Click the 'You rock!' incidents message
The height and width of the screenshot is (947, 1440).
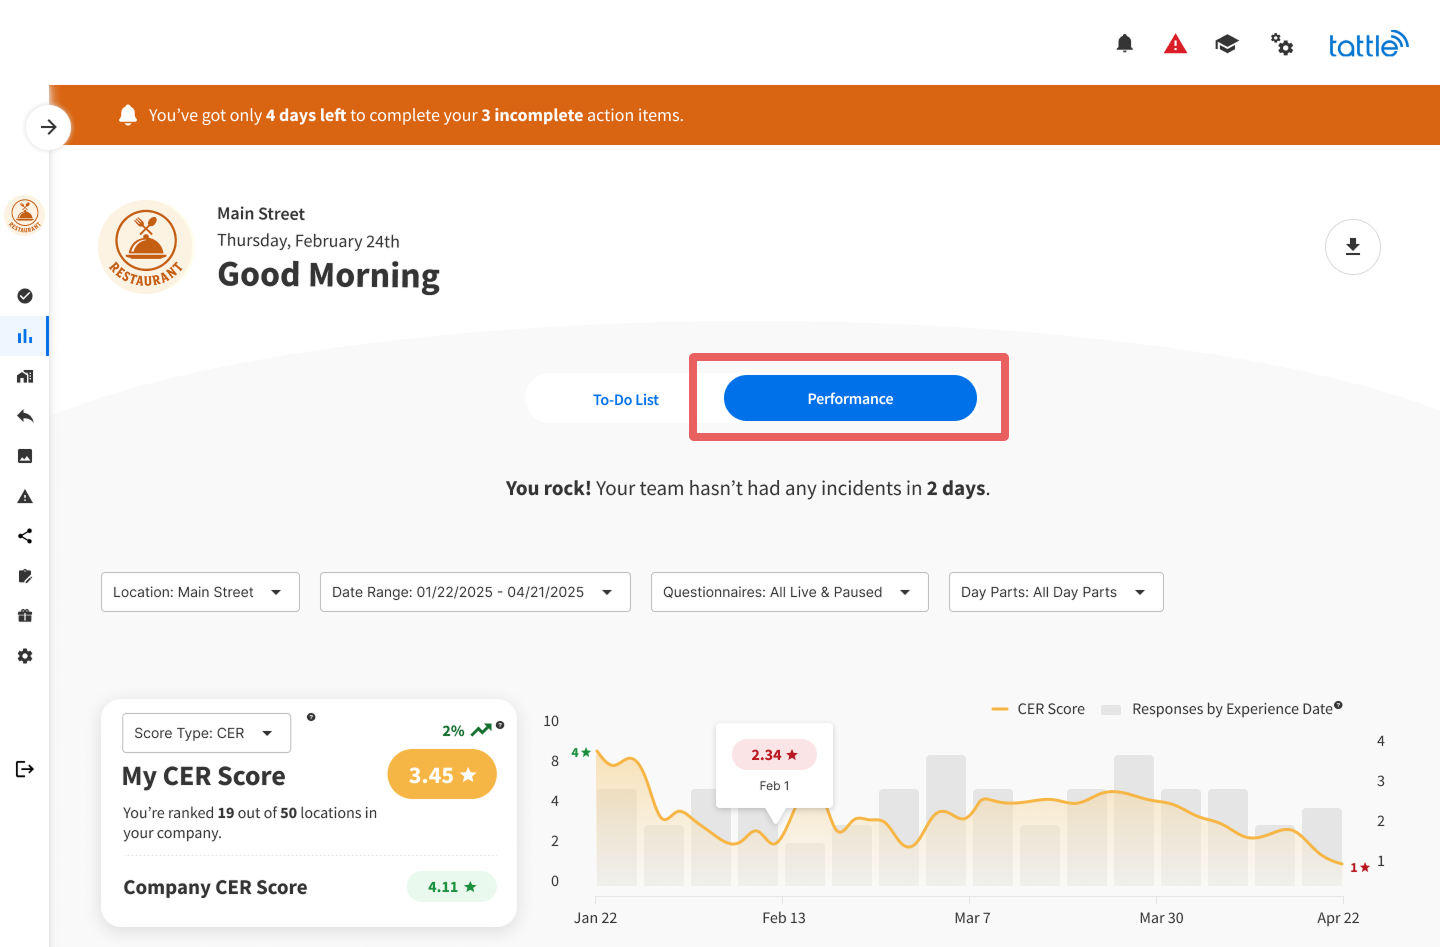pos(748,488)
